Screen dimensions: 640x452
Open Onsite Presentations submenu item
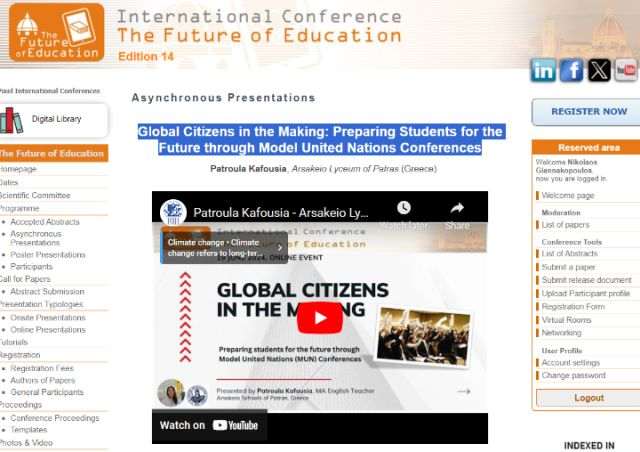[48, 318]
